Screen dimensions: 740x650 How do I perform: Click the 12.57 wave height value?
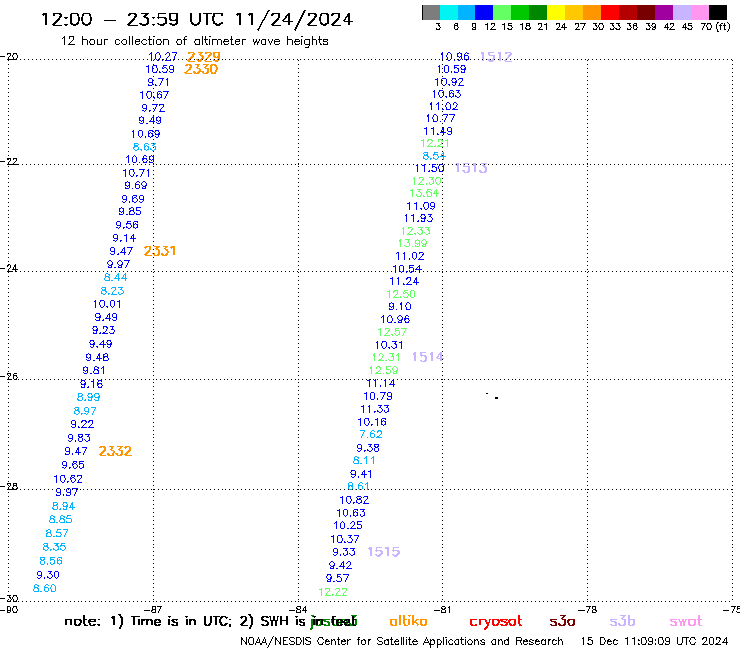[392, 332]
